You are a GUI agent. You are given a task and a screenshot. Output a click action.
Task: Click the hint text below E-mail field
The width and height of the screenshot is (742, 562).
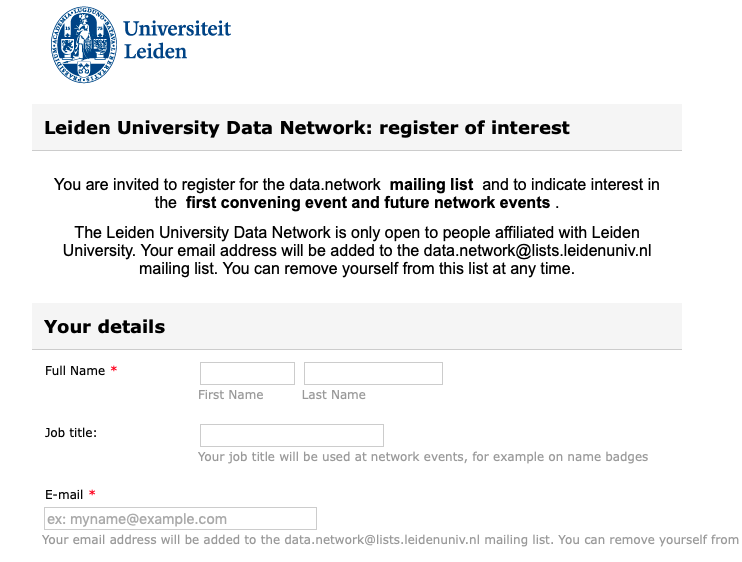coord(390,540)
